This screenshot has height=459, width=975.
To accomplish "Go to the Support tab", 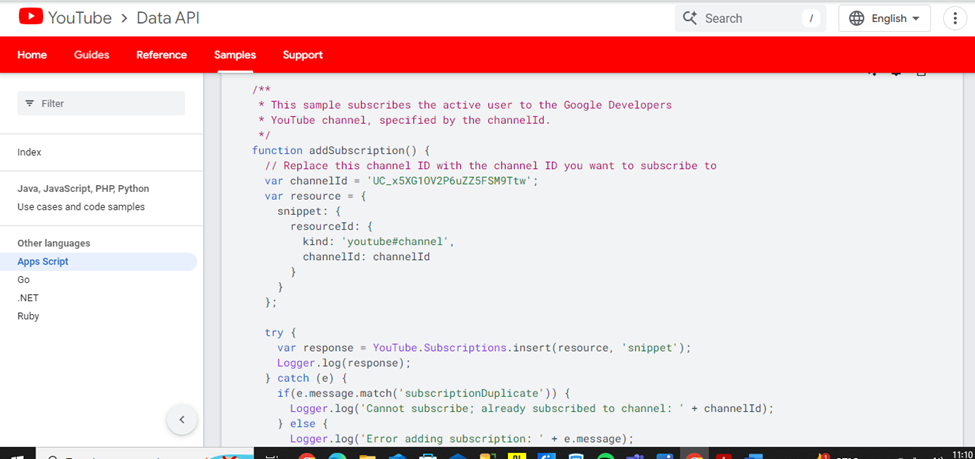I will coord(303,55).
